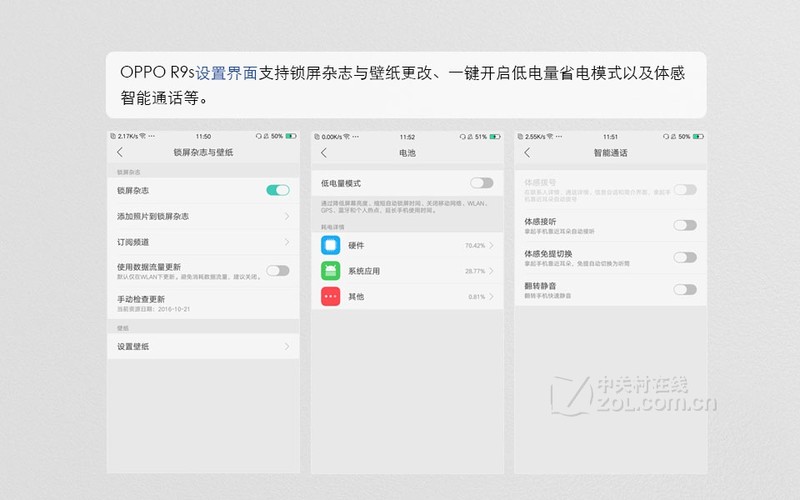The image size is (800, 500).
Task: Open chevron for 设置壁纸
Action: tap(287, 346)
